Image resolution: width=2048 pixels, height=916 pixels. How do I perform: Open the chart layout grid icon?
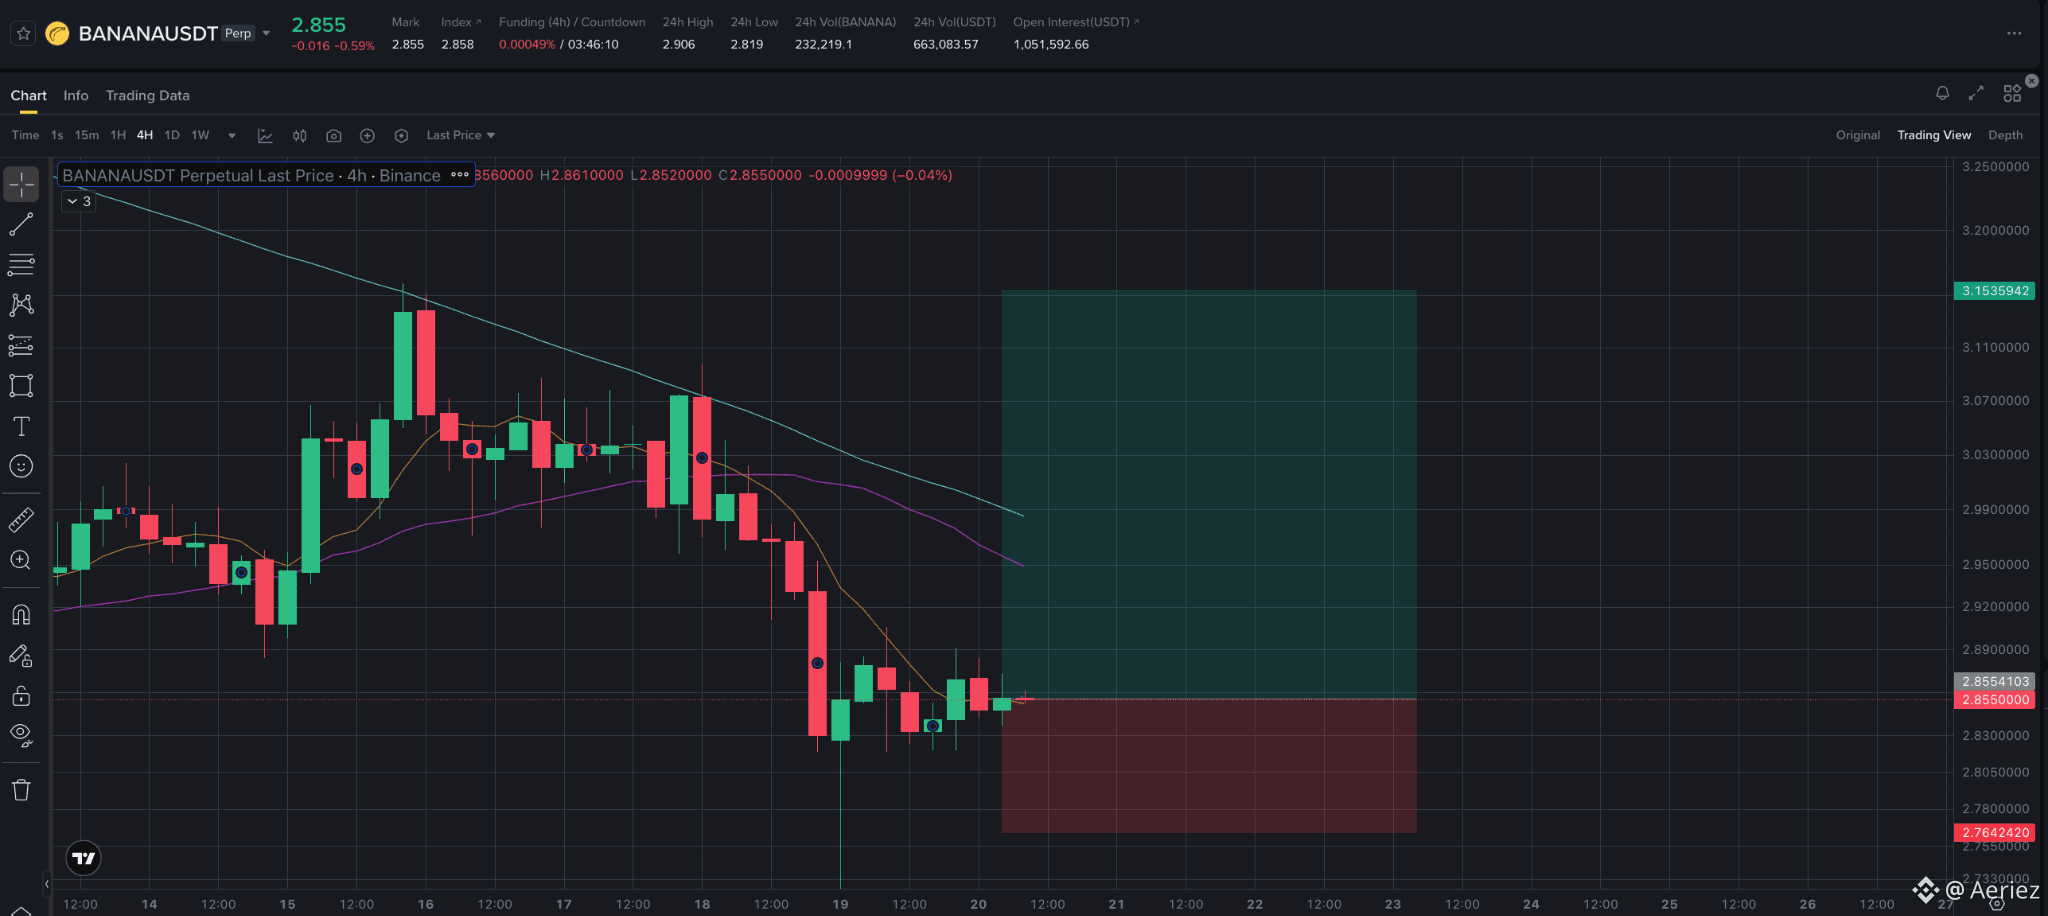[x=2012, y=93]
